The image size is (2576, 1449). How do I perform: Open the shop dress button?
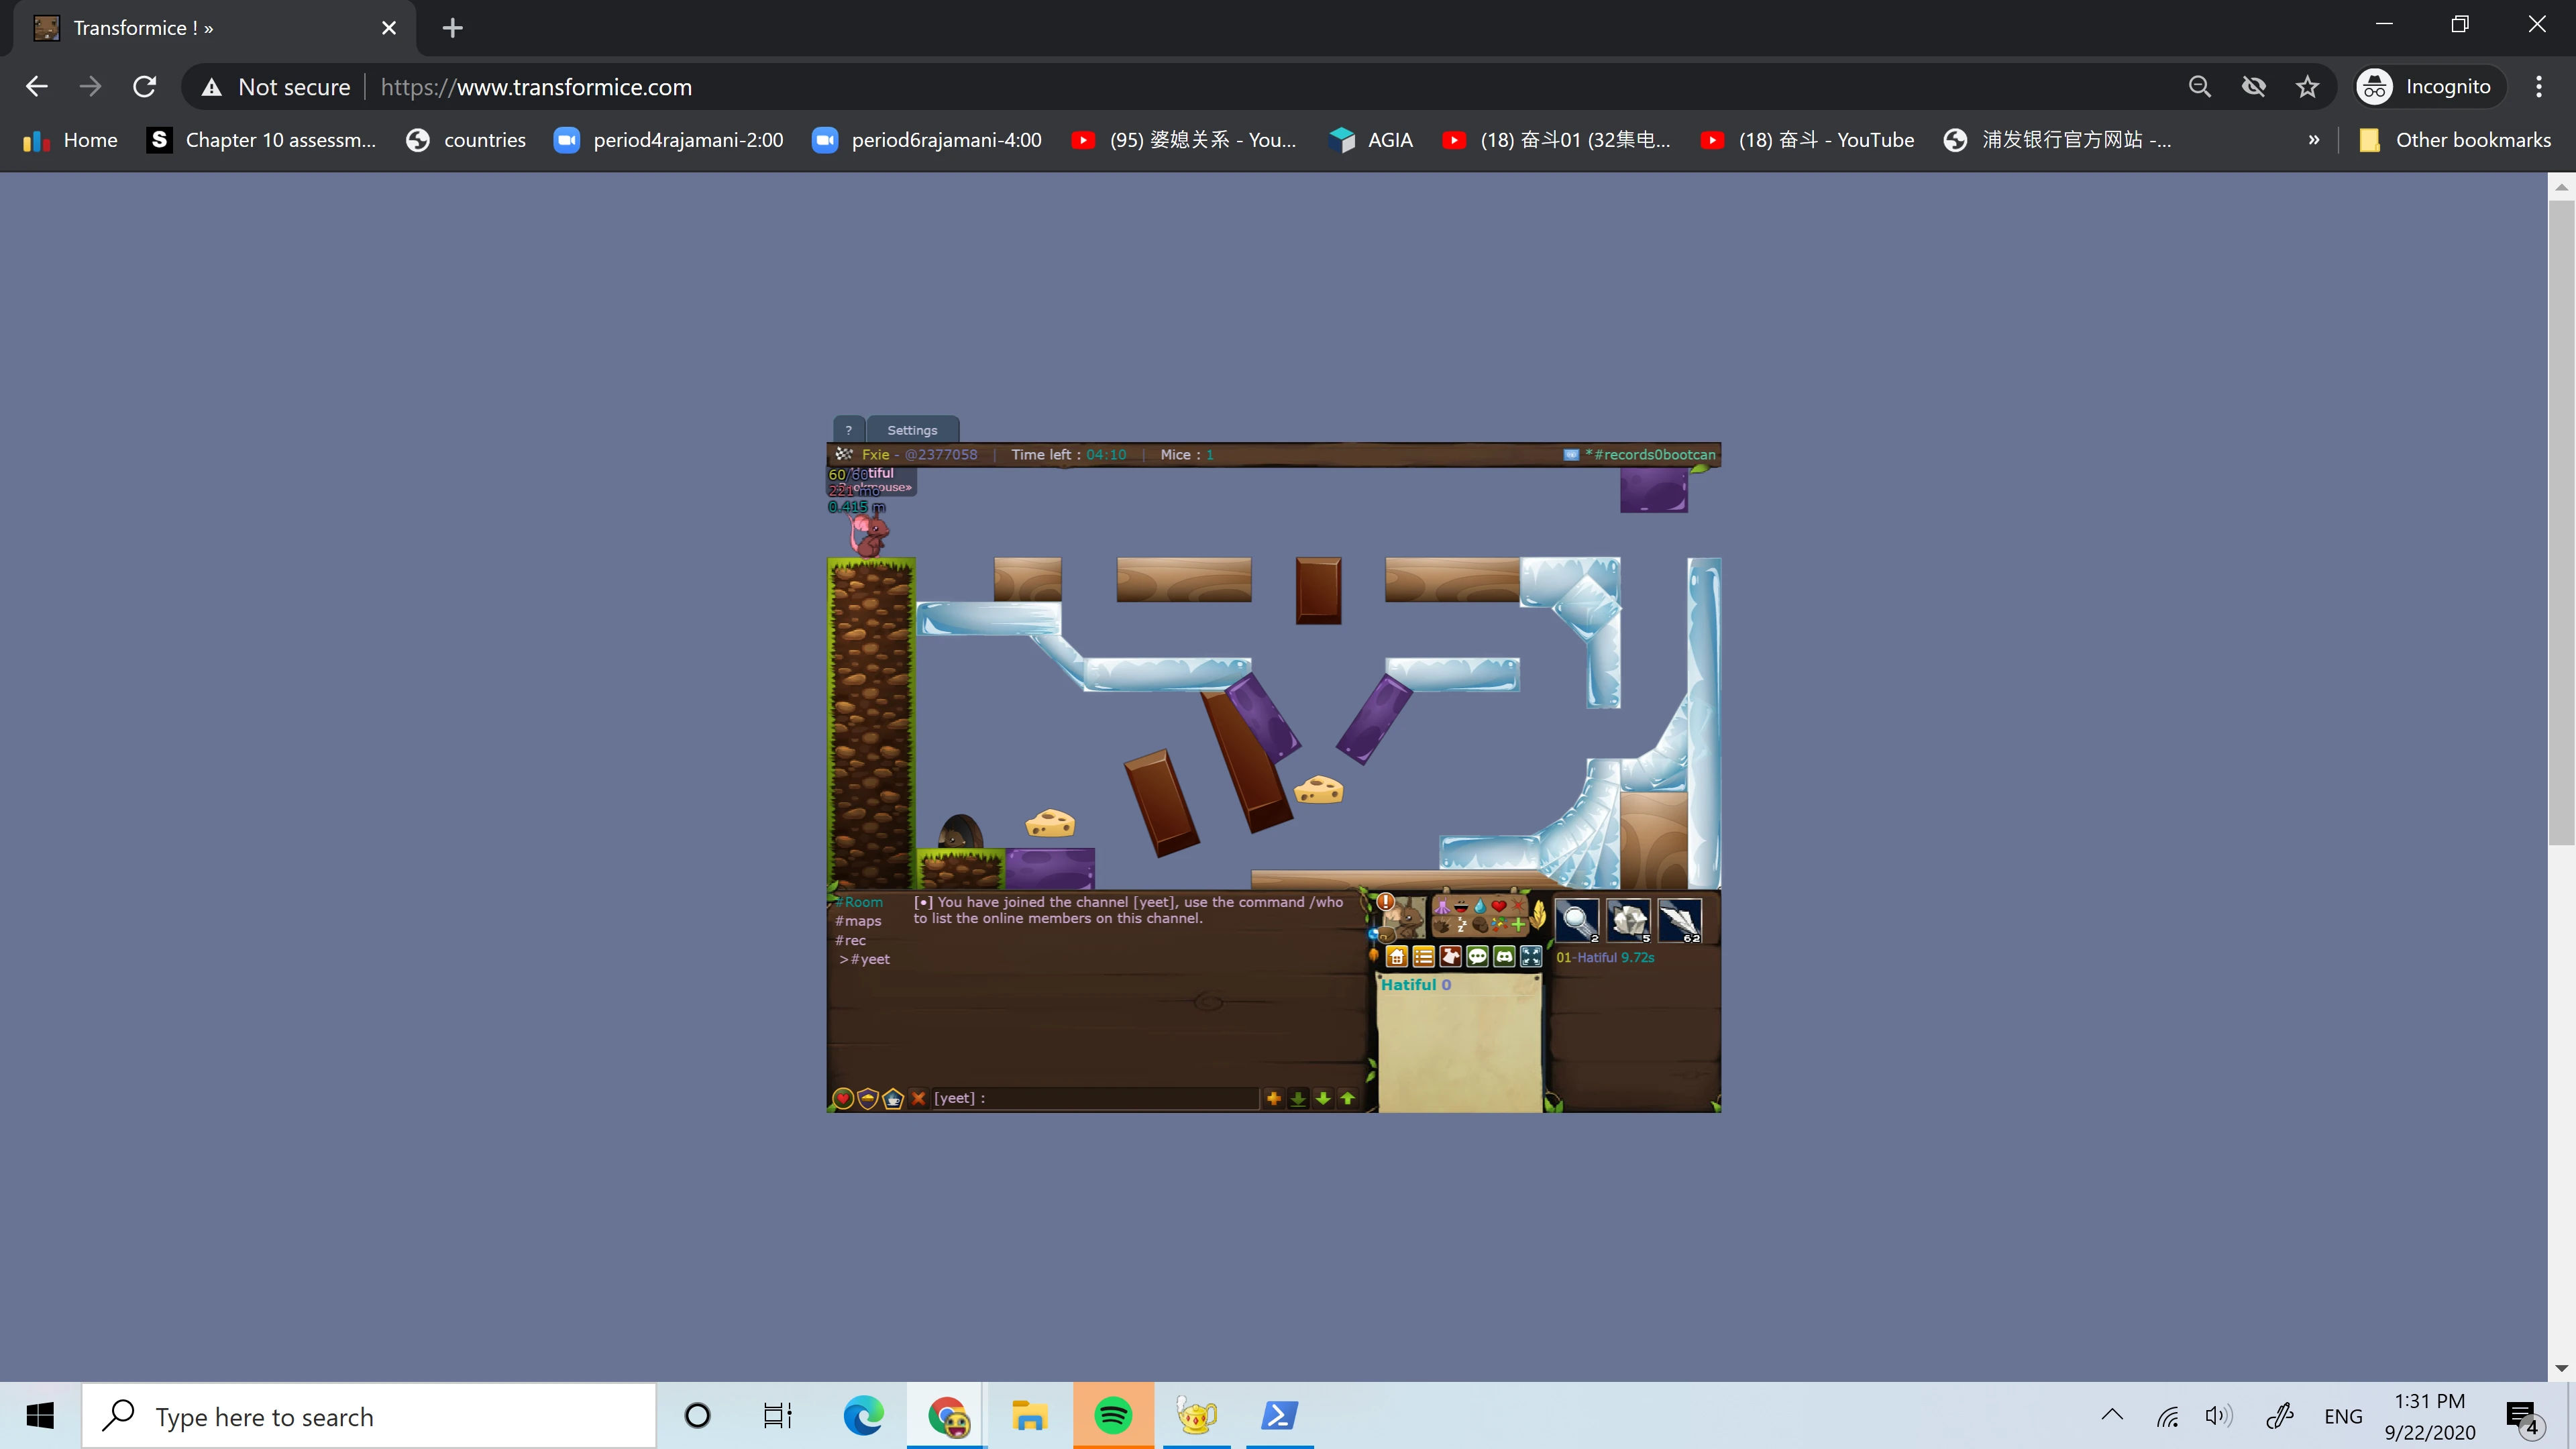coord(1451,957)
